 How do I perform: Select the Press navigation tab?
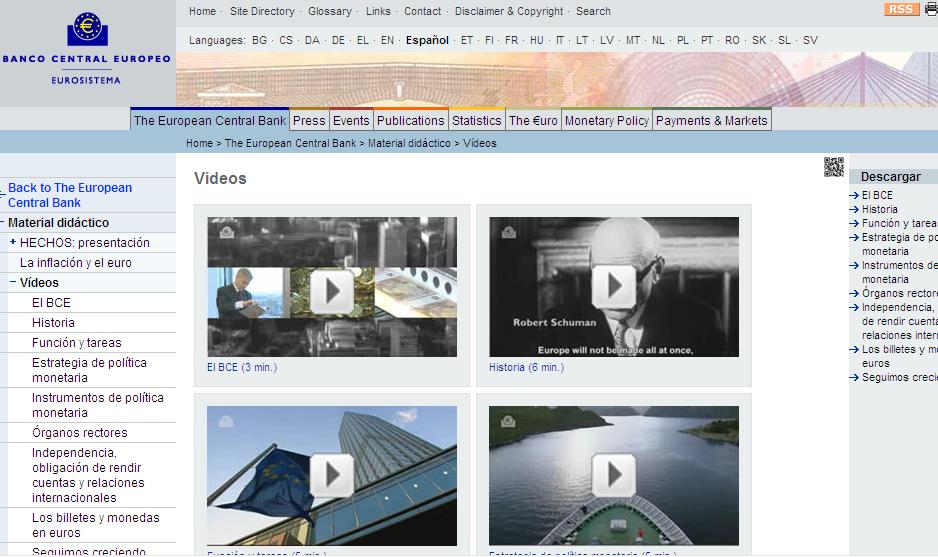pyautogui.click(x=309, y=120)
